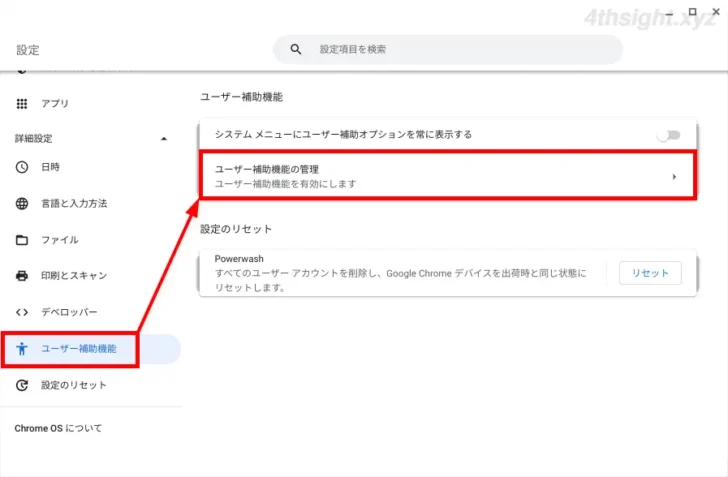Open 言語と入力方法 in the sidebar
The width and height of the screenshot is (728, 477).
(74, 203)
